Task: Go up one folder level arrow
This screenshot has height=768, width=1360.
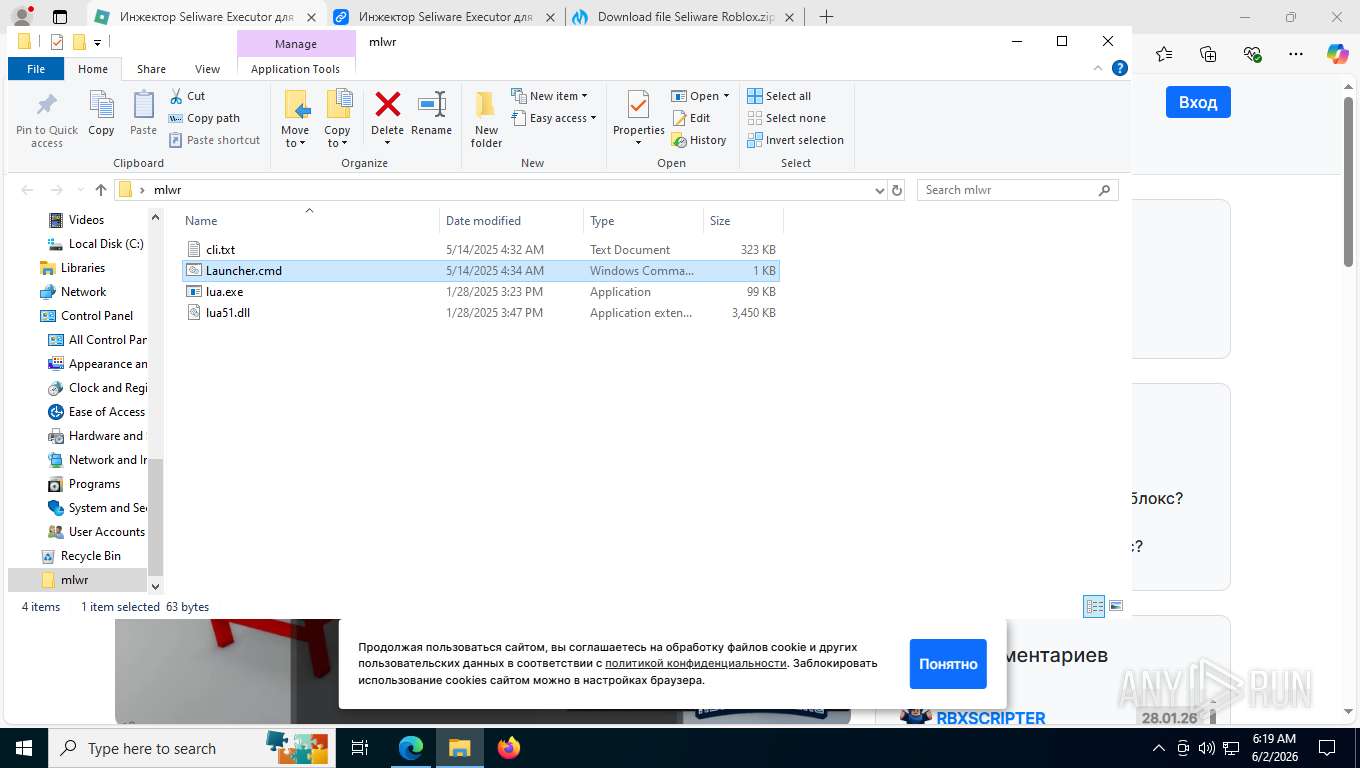Action: pyautogui.click(x=101, y=190)
